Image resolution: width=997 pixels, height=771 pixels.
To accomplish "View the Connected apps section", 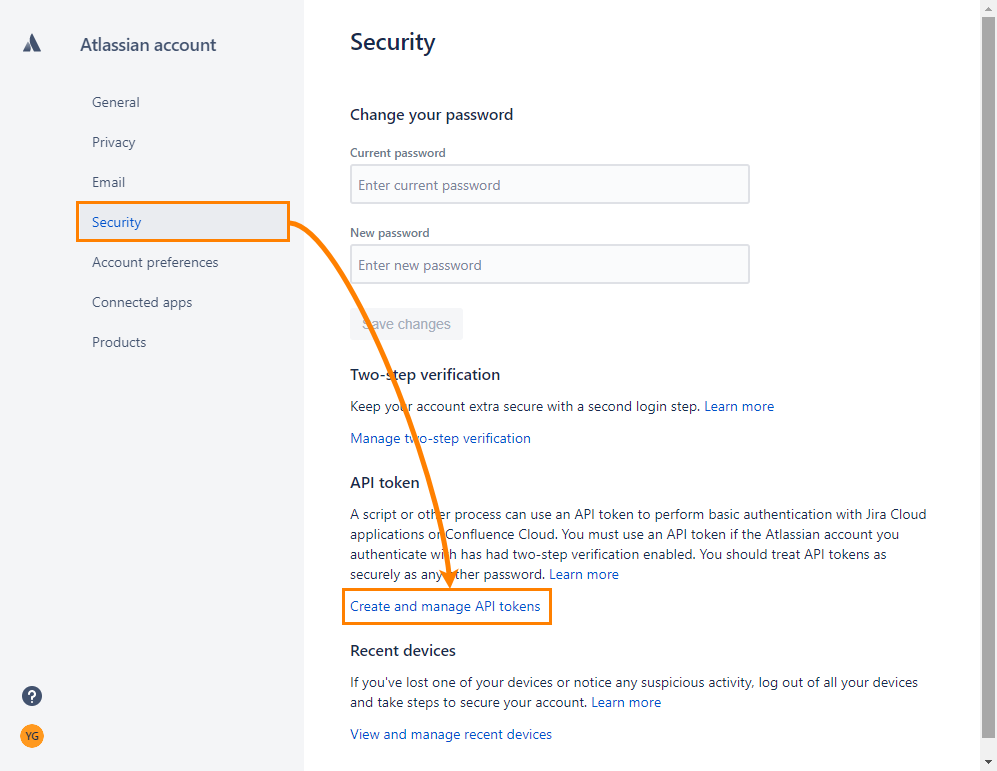I will (142, 302).
